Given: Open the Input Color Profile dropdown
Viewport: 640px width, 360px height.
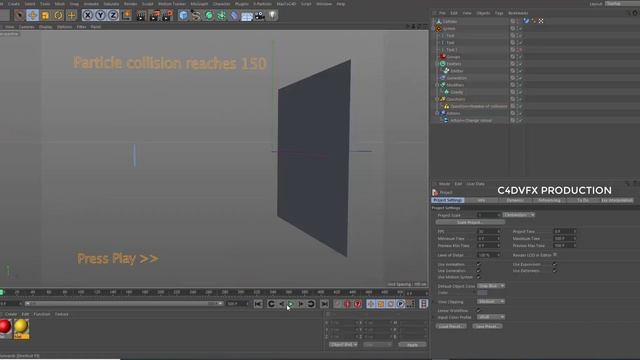Looking at the screenshot, I should [491, 317].
